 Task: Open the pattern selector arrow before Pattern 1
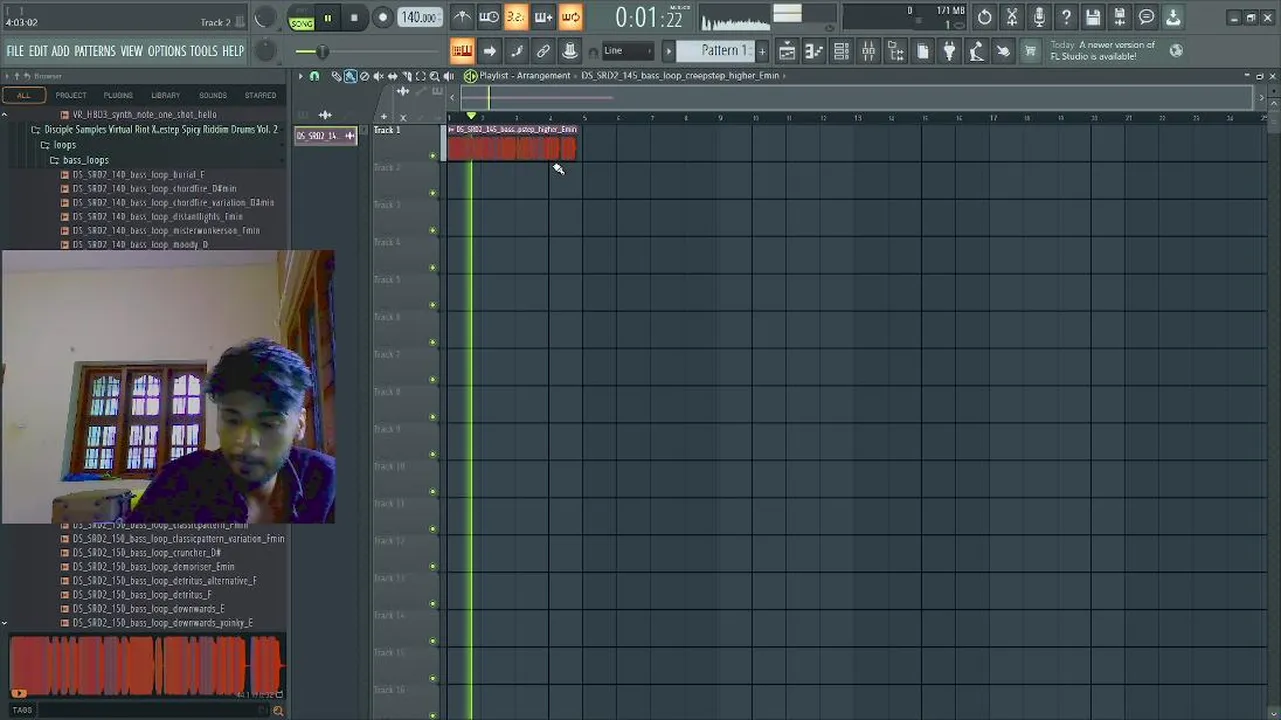click(669, 51)
